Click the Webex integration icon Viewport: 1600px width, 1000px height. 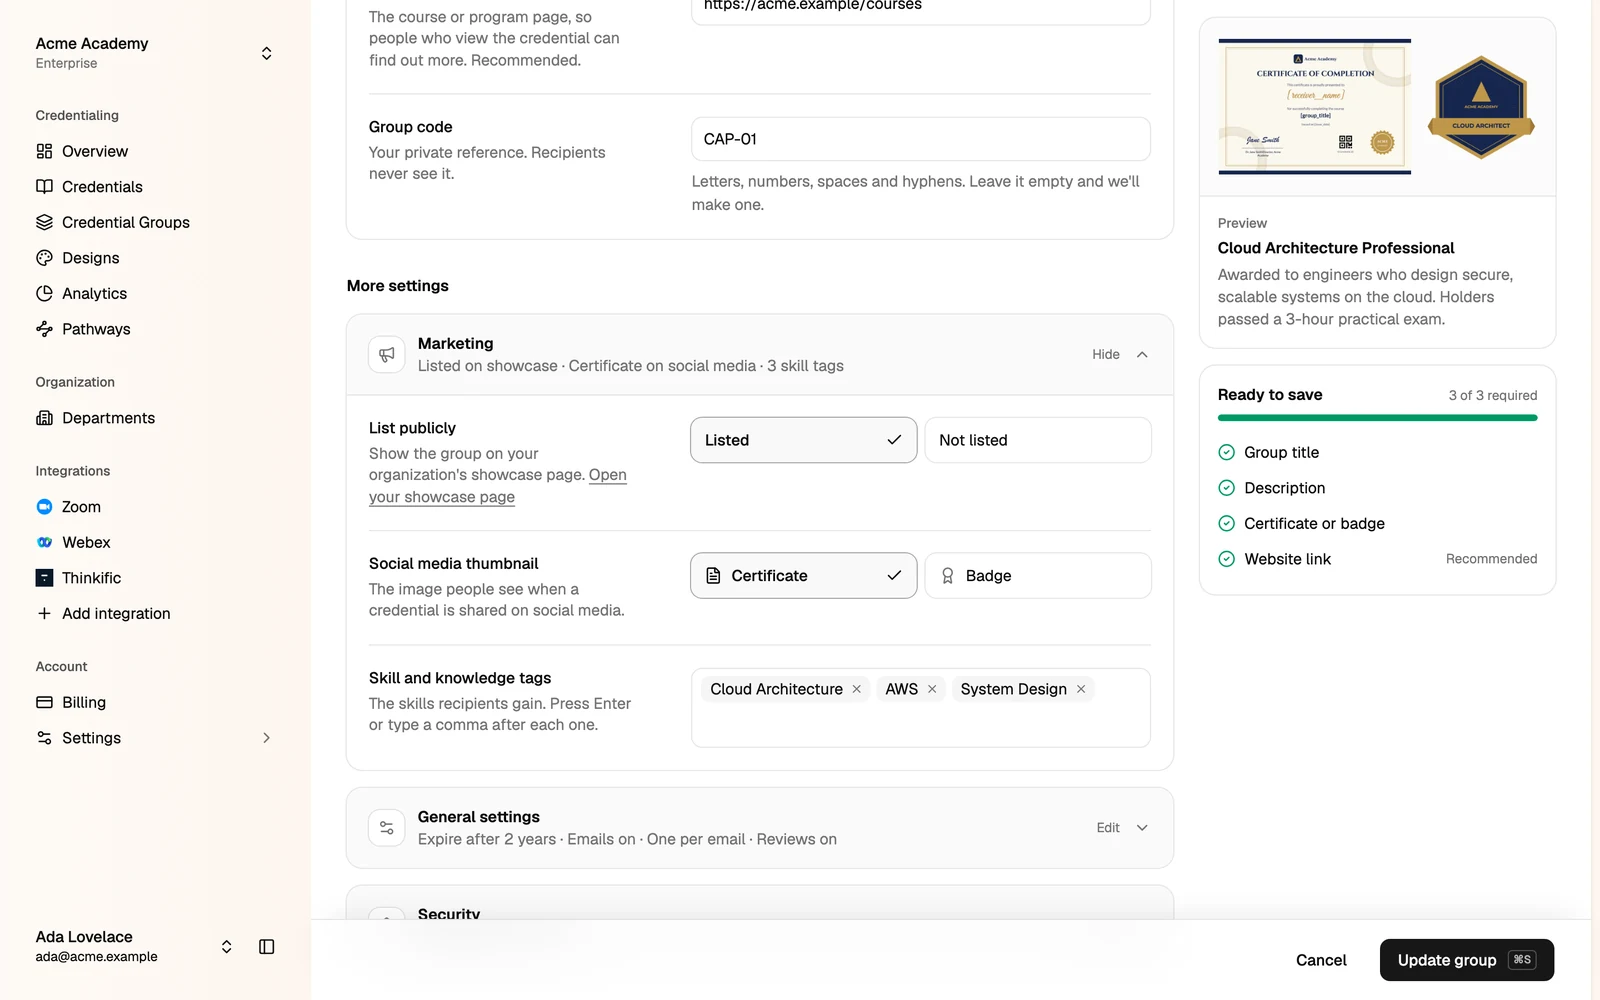(44, 542)
